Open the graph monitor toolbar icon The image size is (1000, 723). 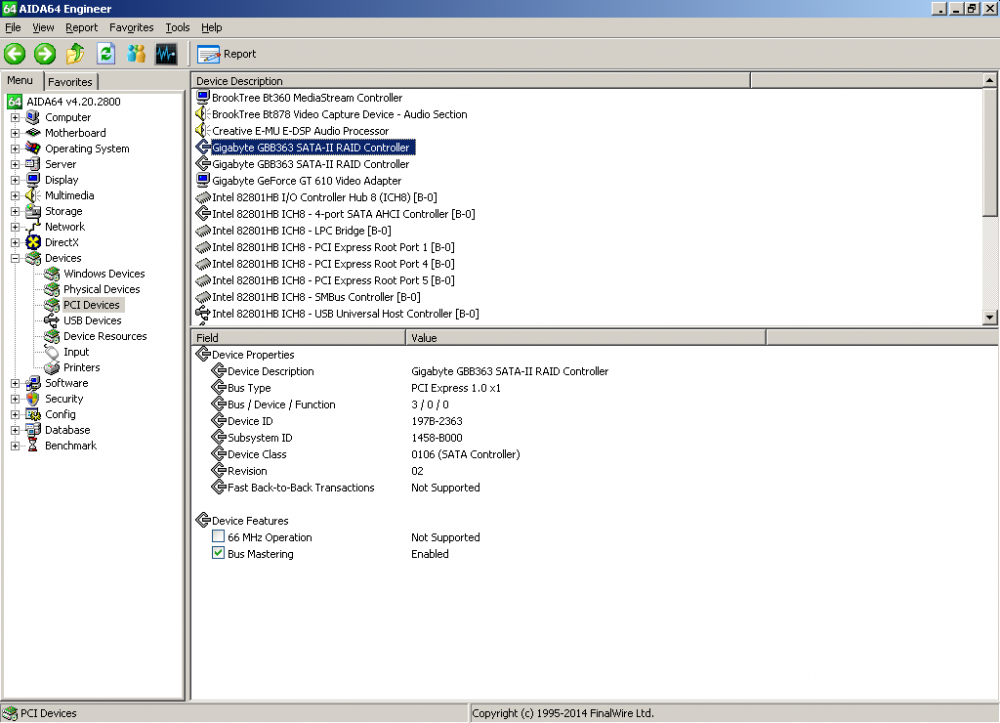pyautogui.click(x=166, y=54)
